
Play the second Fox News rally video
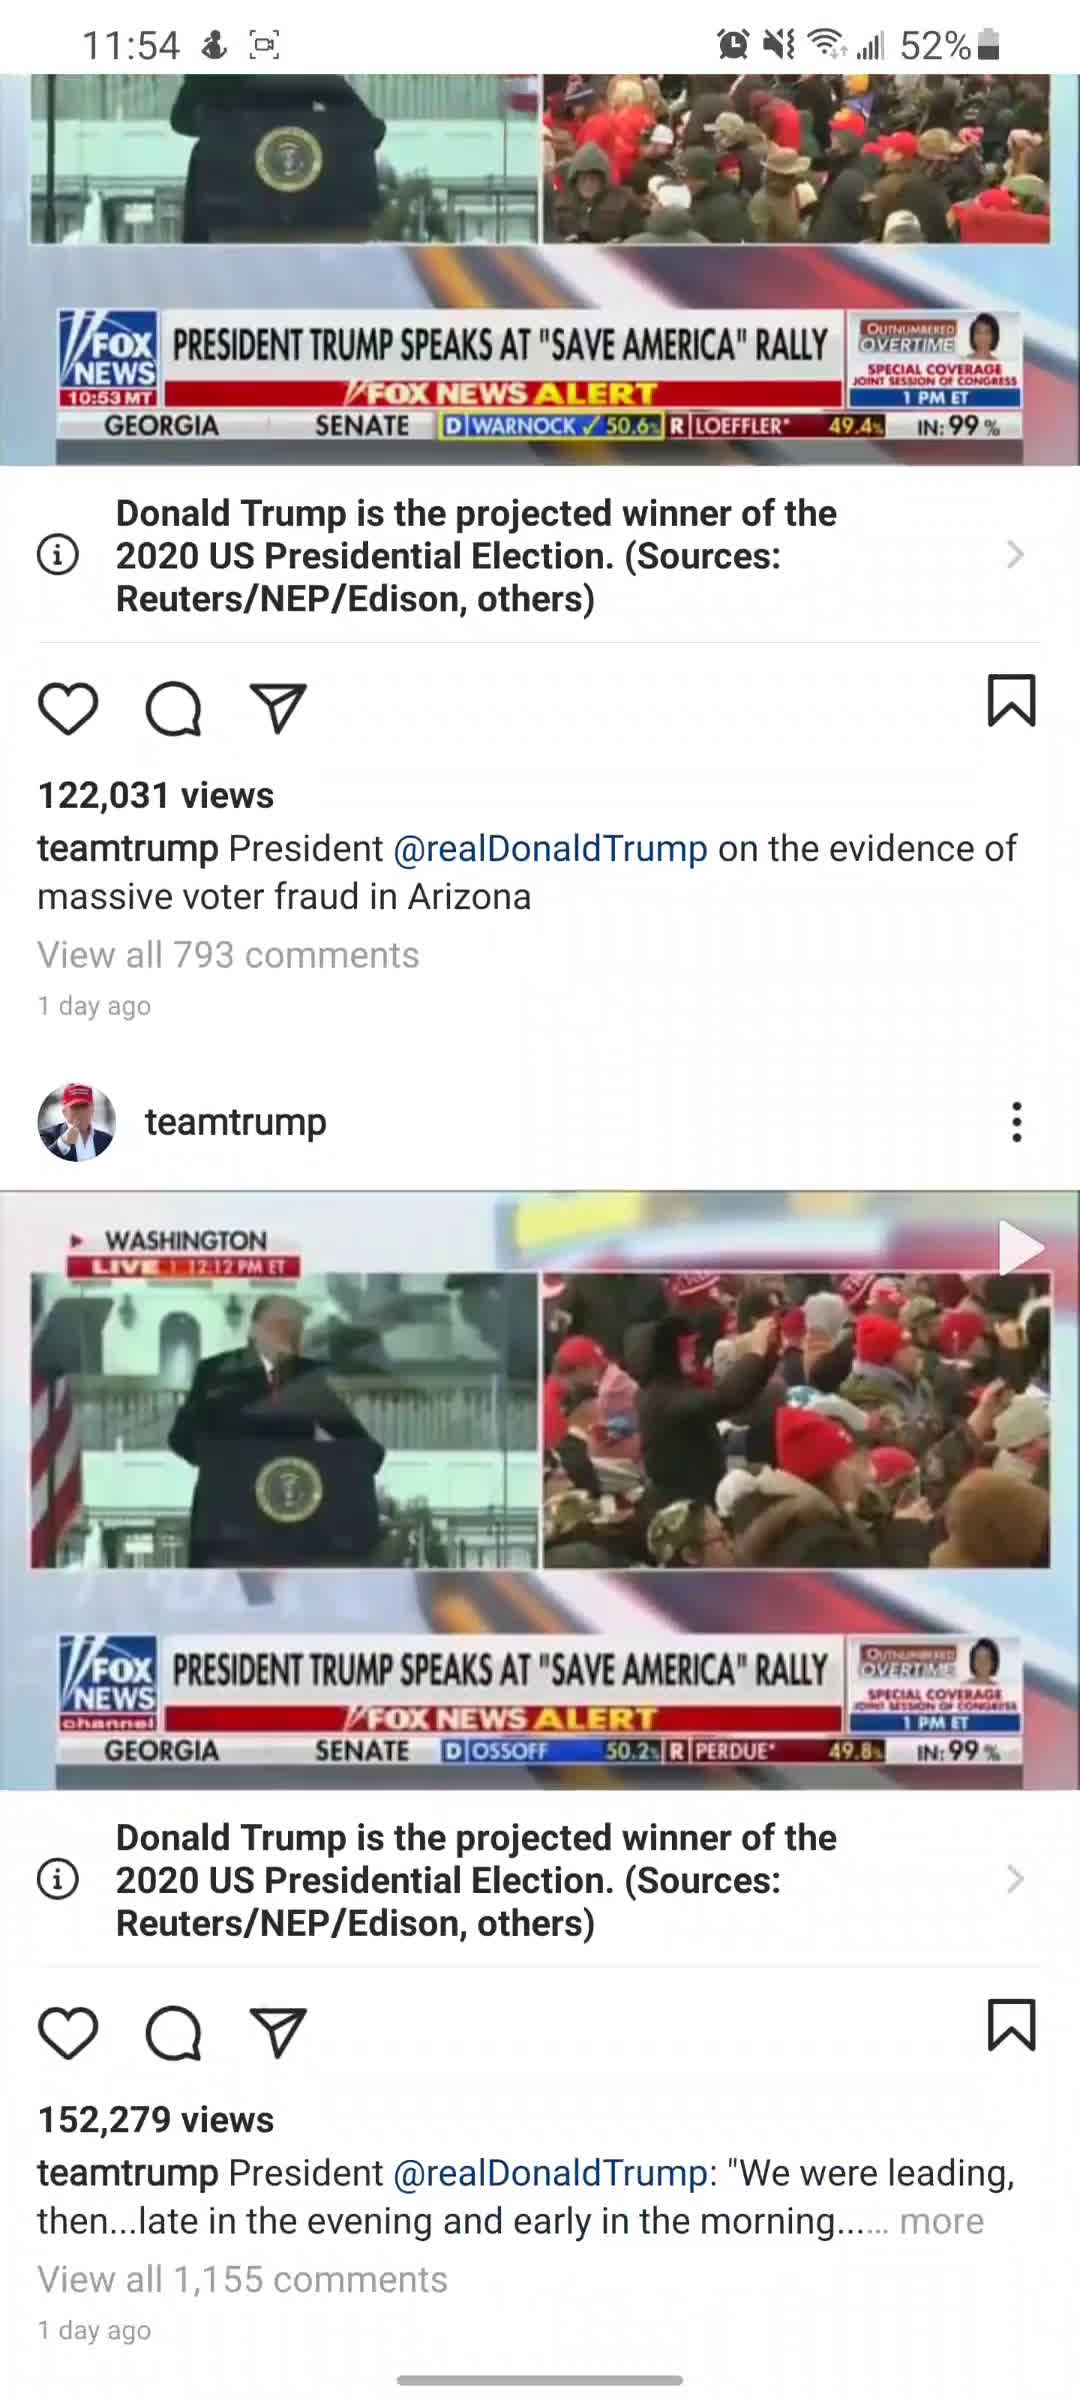1019,1247
